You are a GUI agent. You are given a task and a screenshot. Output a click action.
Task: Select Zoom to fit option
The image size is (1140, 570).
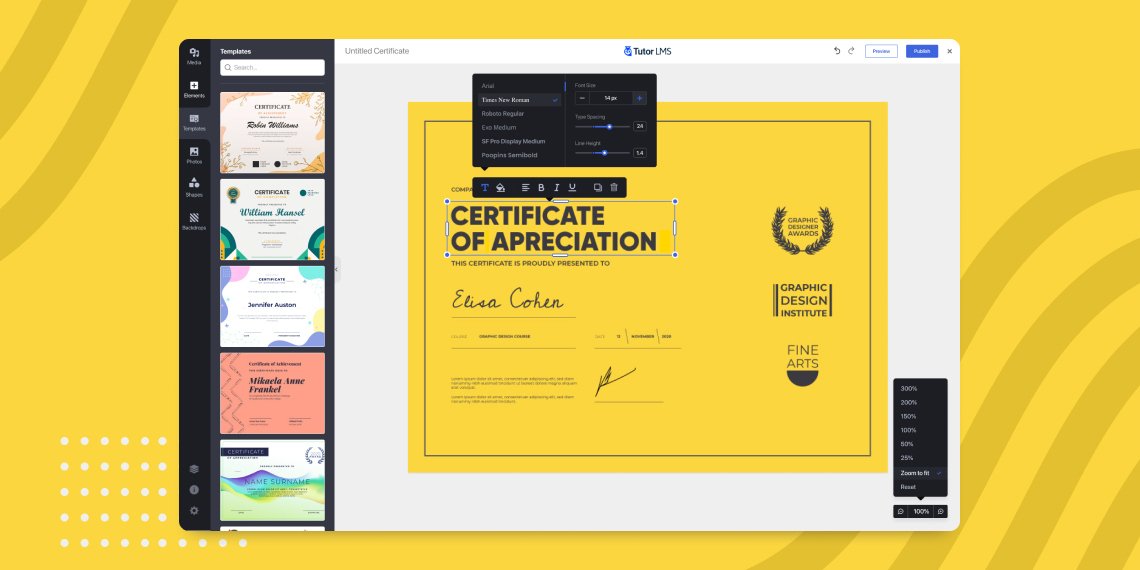[x=915, y=472]
